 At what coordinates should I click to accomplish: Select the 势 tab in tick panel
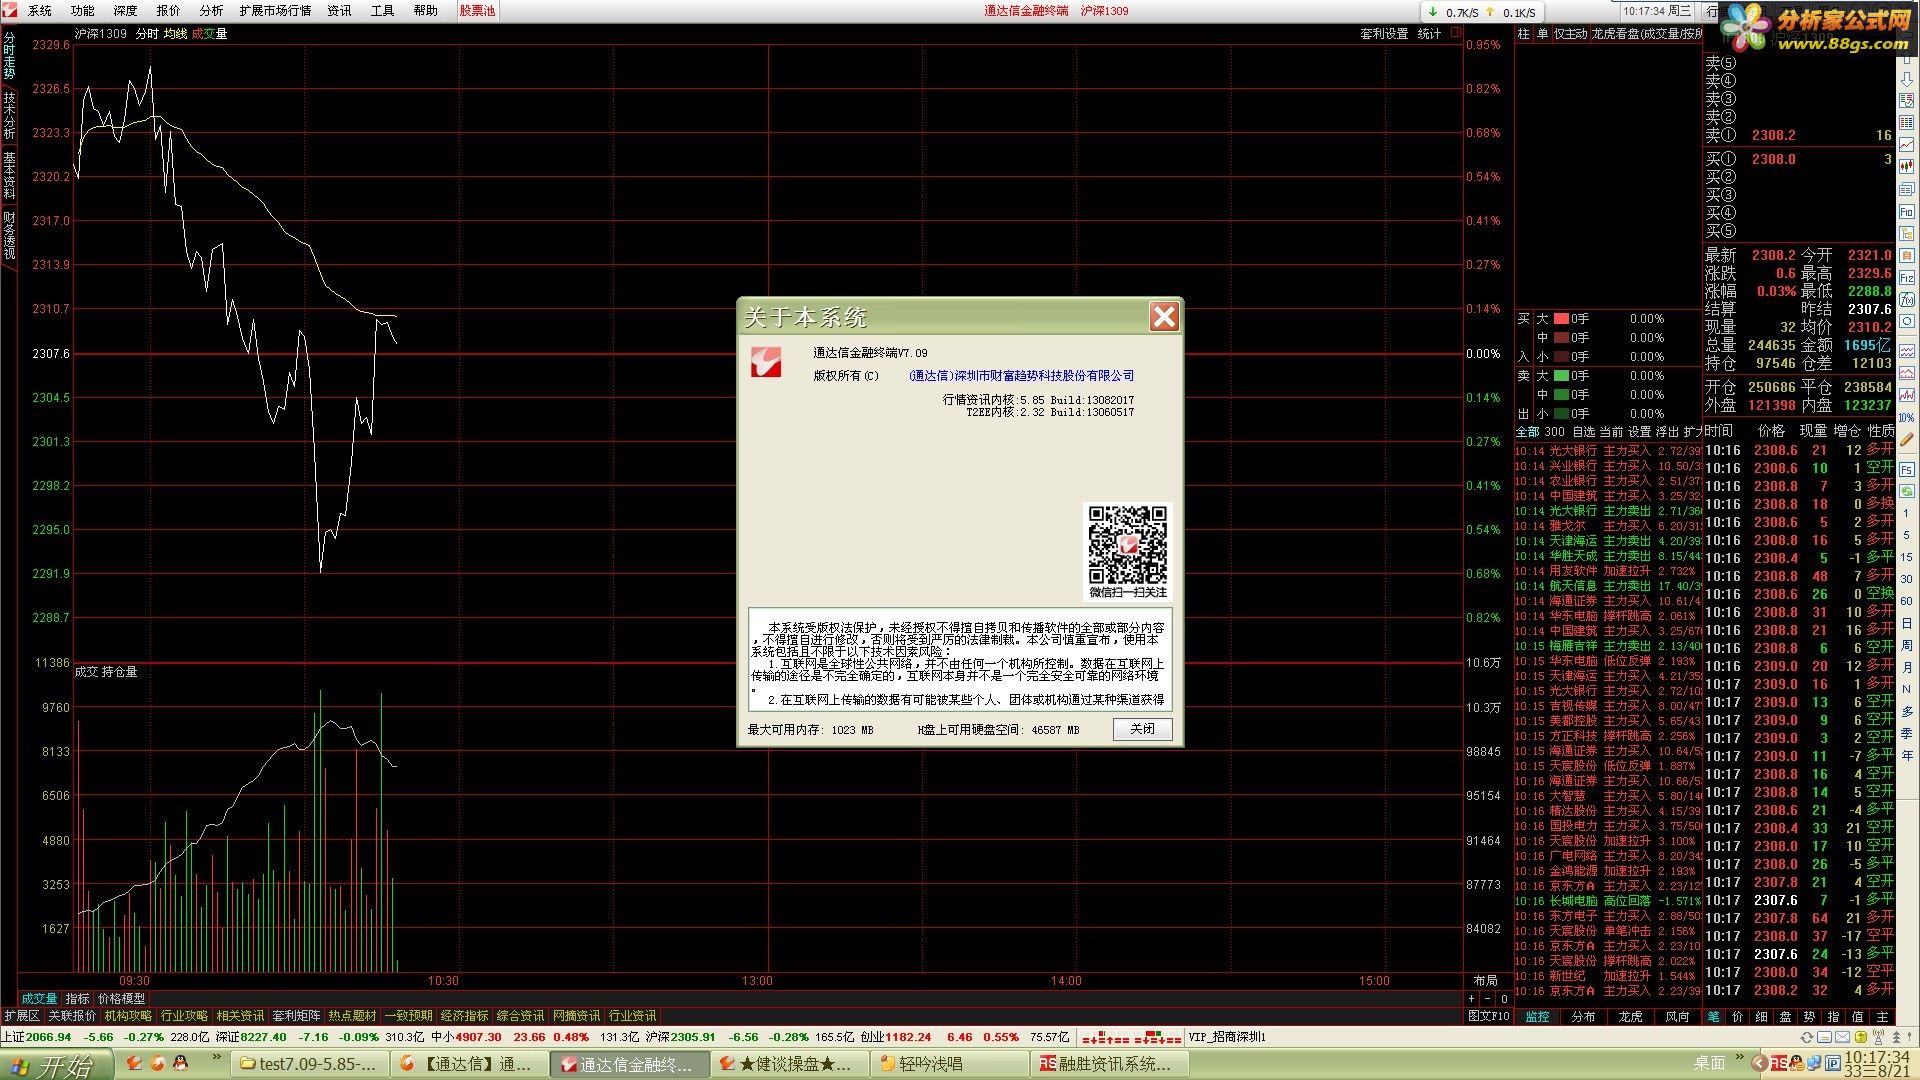click(x=1808, y=1016)
